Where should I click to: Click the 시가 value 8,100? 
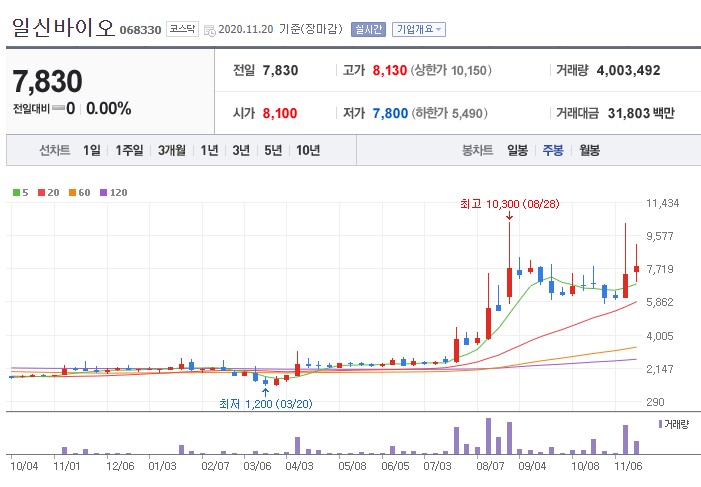coord(280,113)
